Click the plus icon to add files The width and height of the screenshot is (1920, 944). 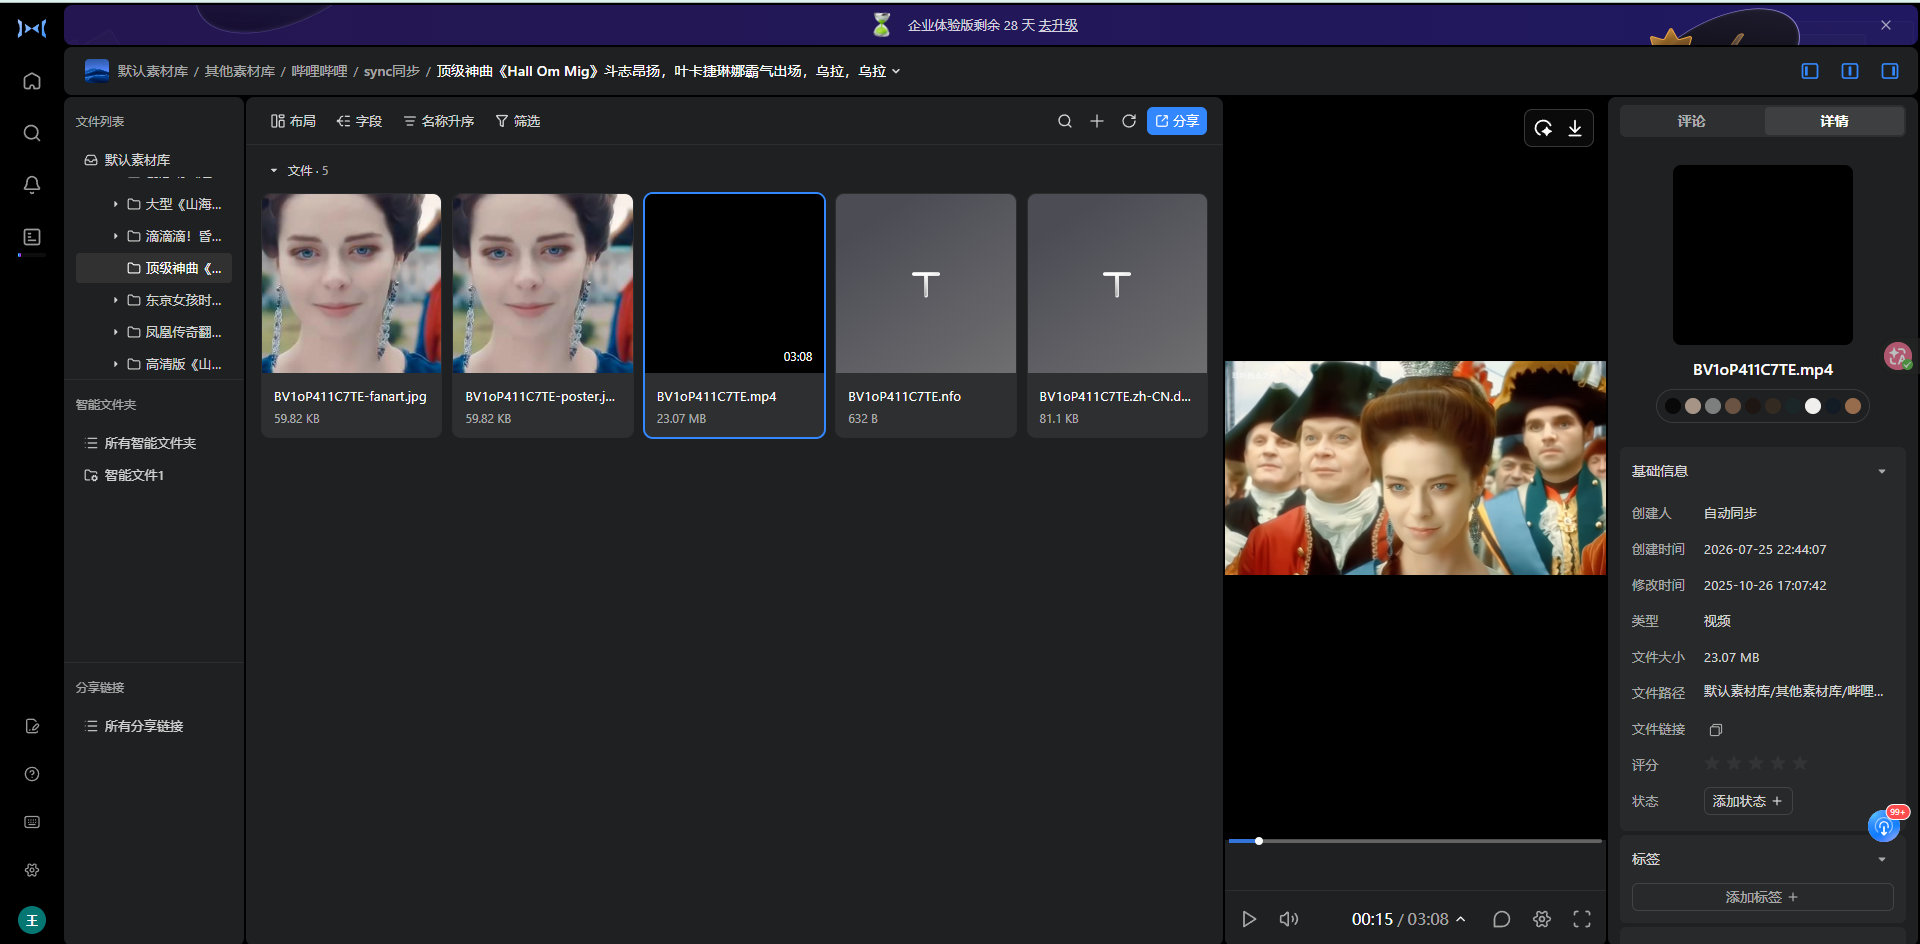point(1097,121)
